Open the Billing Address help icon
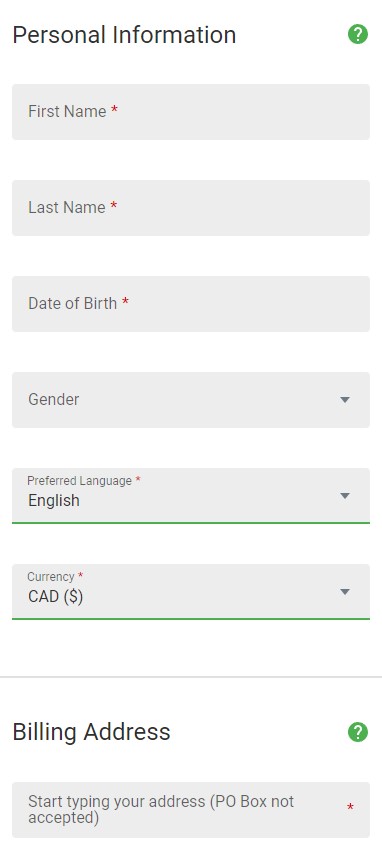 coord(358,732)
